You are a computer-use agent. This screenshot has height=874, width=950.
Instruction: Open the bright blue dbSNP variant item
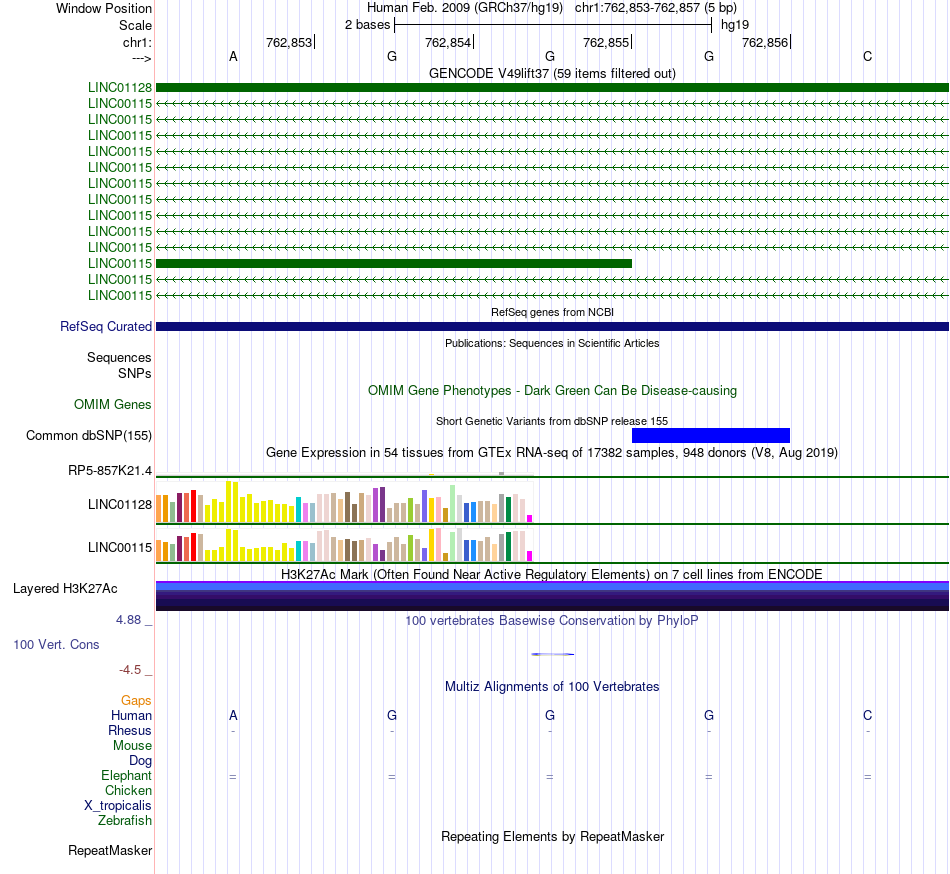click(x=711, y=435)
